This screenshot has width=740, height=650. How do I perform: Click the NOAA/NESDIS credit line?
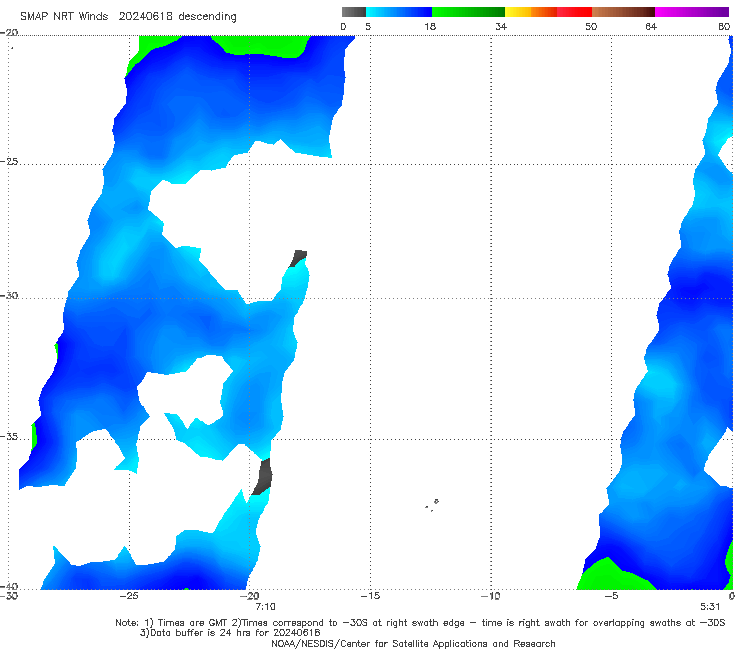(x=413, y=643)
